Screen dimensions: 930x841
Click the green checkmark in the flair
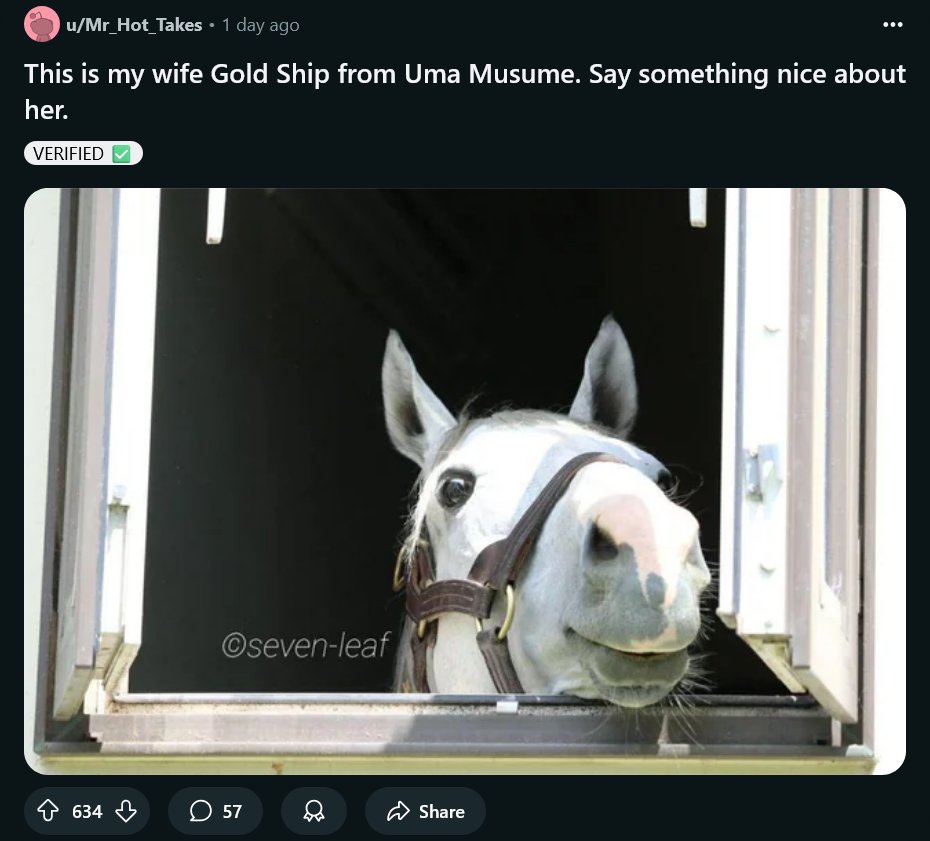[122, 154]
